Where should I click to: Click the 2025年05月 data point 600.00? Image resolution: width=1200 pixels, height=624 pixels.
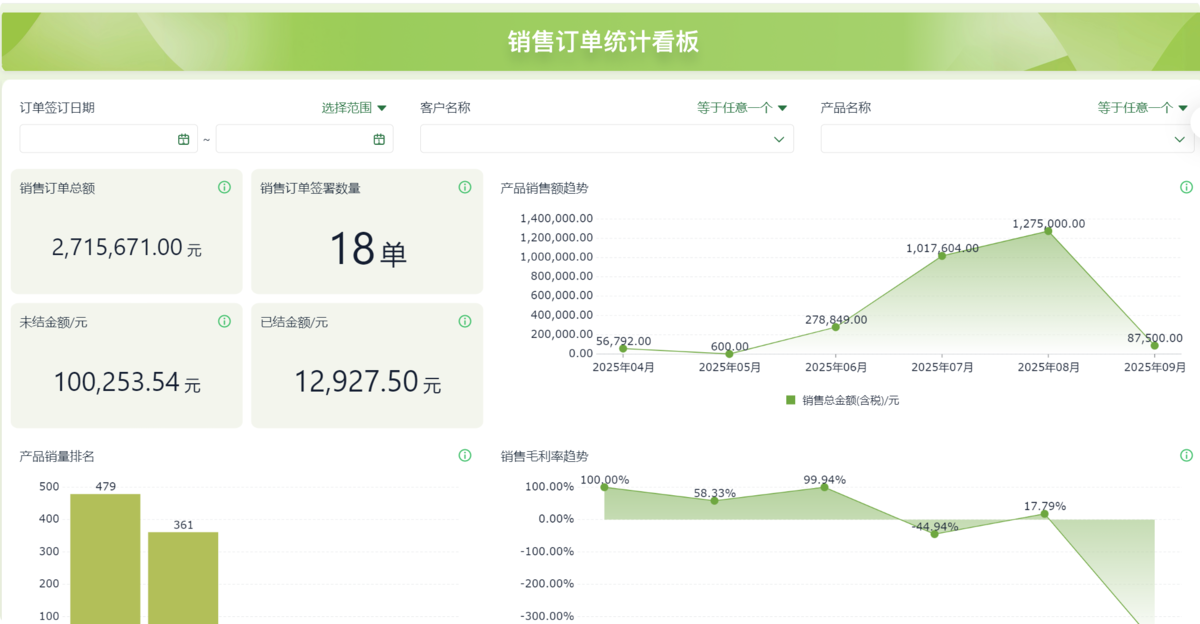coord(729,353)
